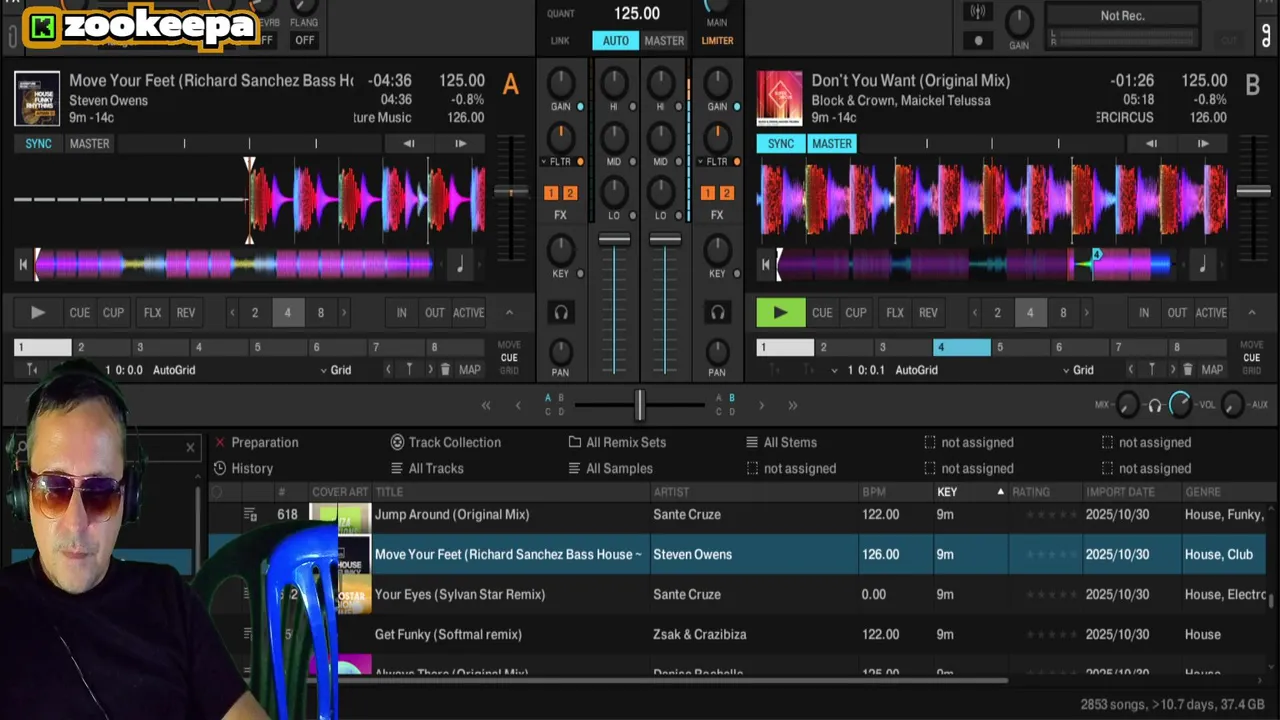
Task: Play deck A with the play button
Action: click(37, 312)
